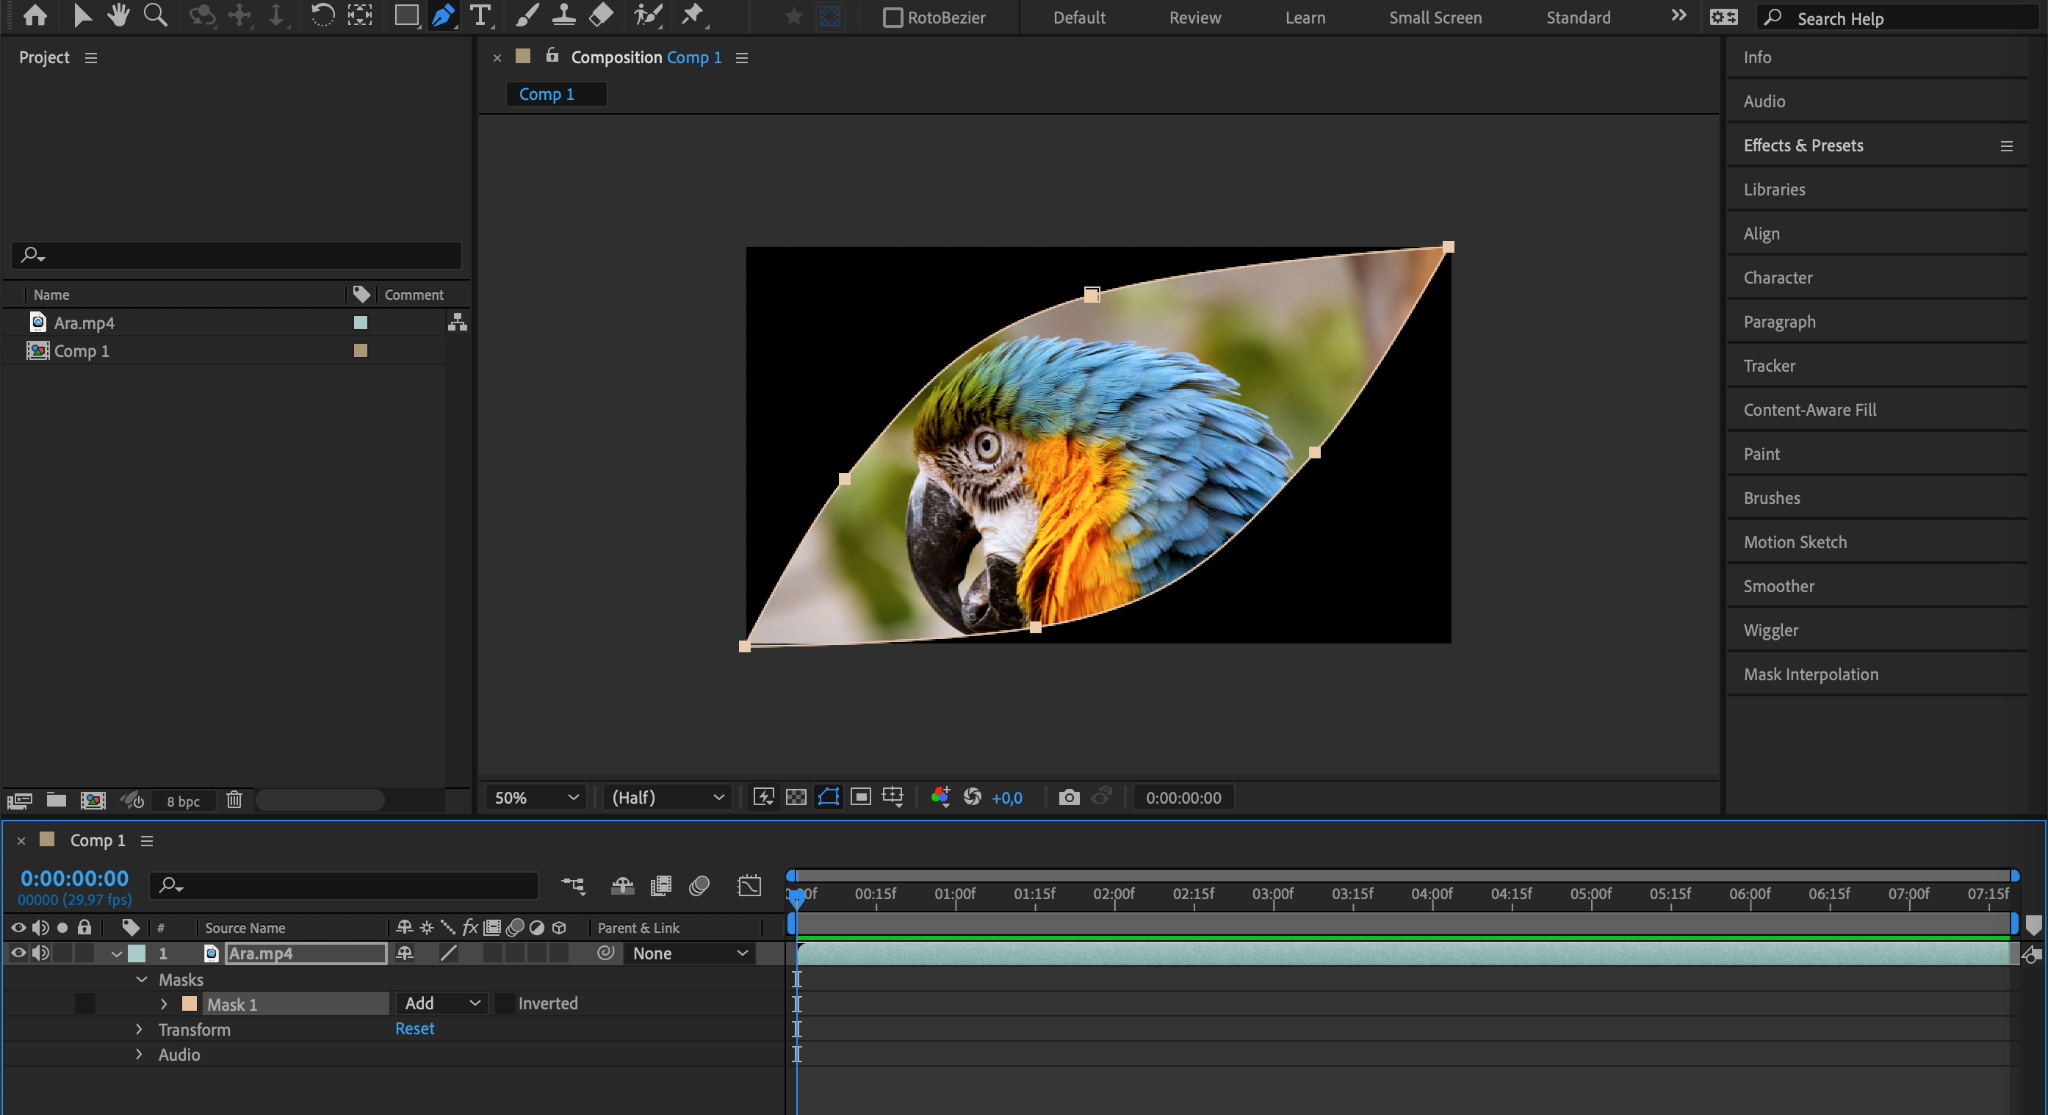
Task: Open the Effects & Presets panel
Action: (x=1803, y=145)
